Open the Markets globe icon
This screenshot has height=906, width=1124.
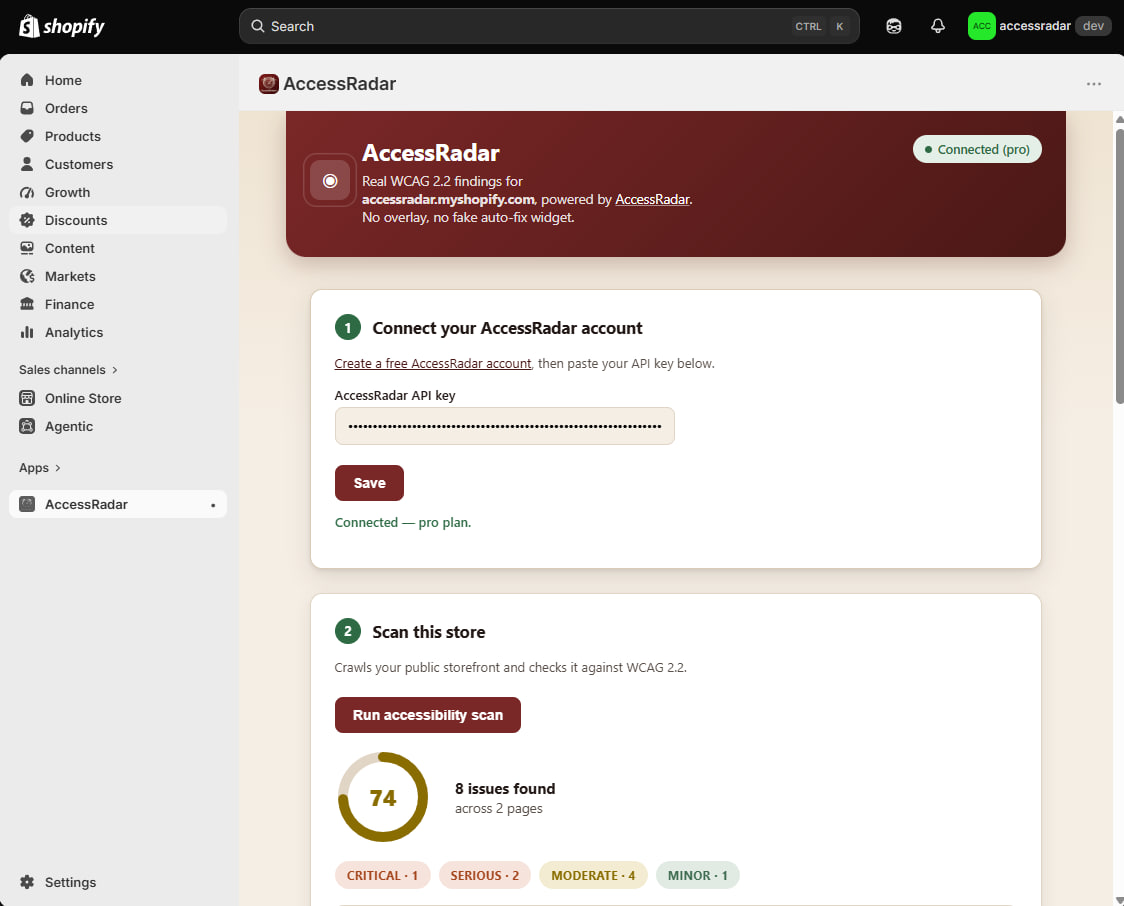27,276
